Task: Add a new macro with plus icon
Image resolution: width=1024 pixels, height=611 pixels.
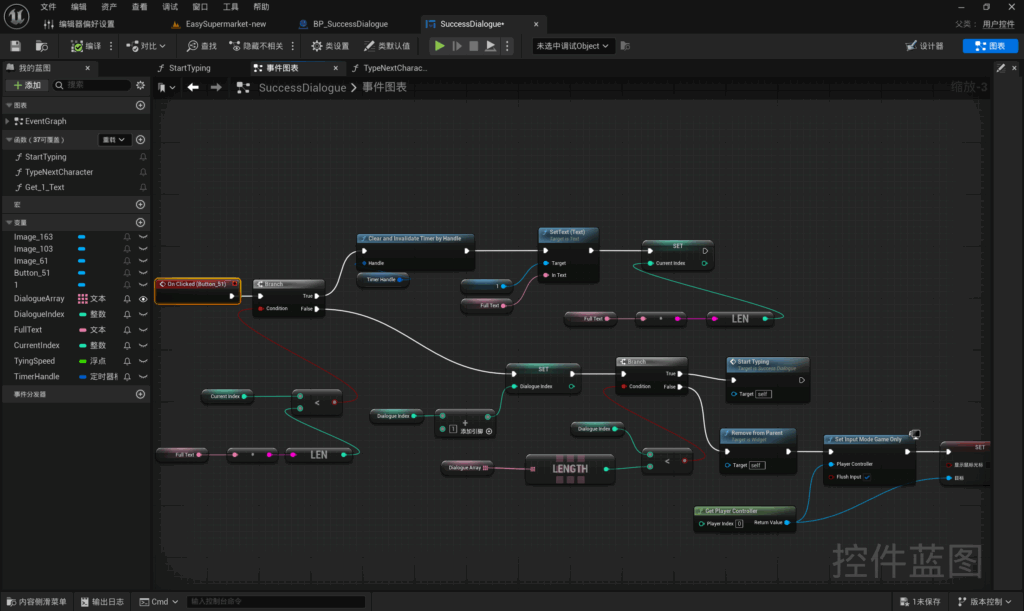Action: (x=140, y=204)
